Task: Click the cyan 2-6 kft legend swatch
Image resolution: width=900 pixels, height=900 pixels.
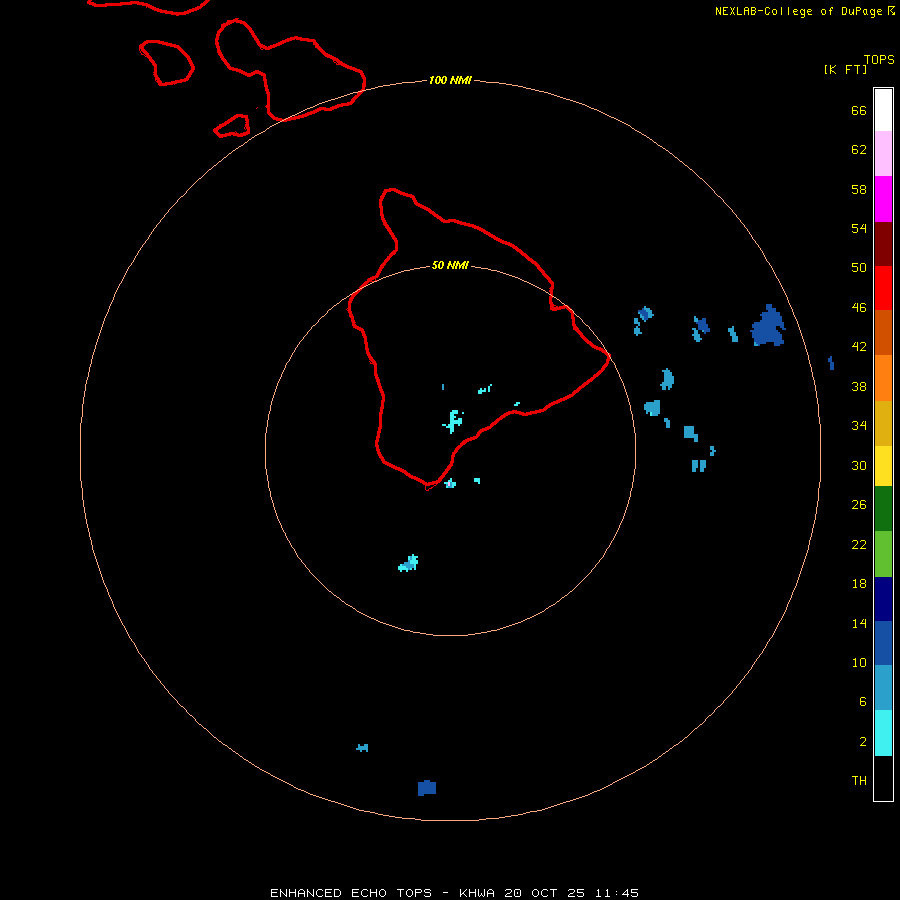Action: click(x=883, y=733)
